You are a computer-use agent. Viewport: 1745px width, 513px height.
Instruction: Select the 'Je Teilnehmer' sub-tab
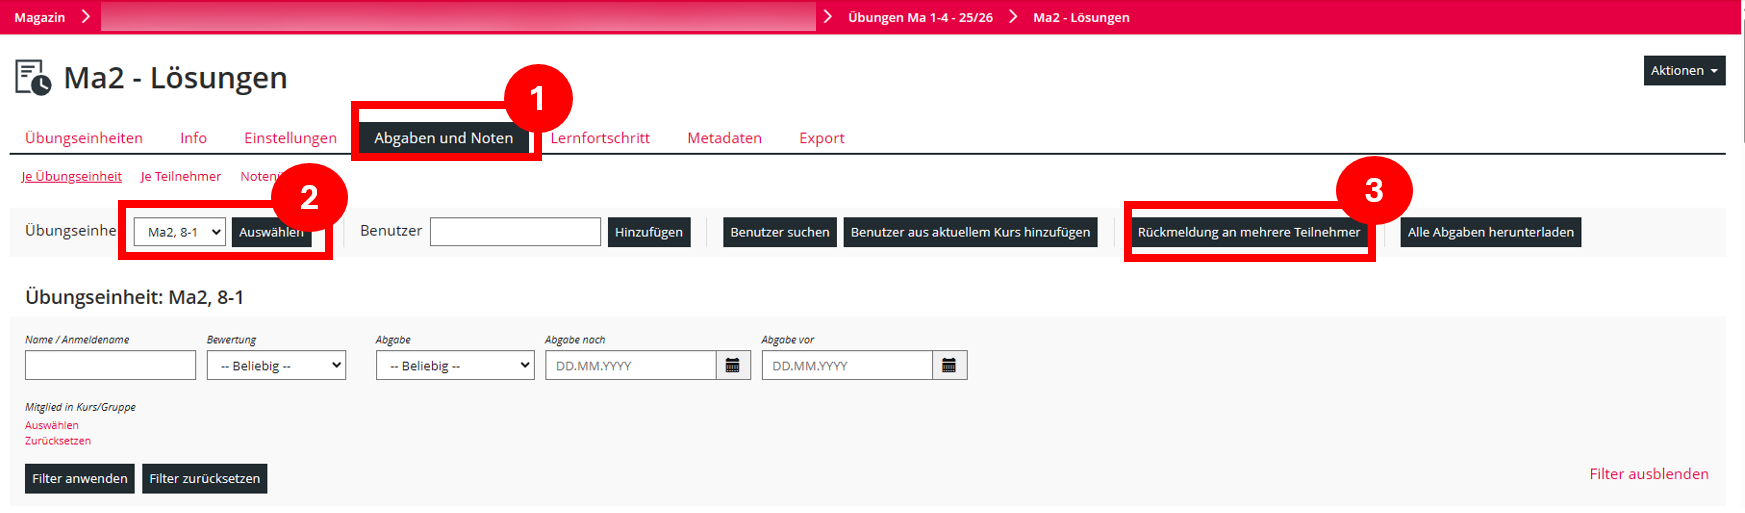click(181, 176)
